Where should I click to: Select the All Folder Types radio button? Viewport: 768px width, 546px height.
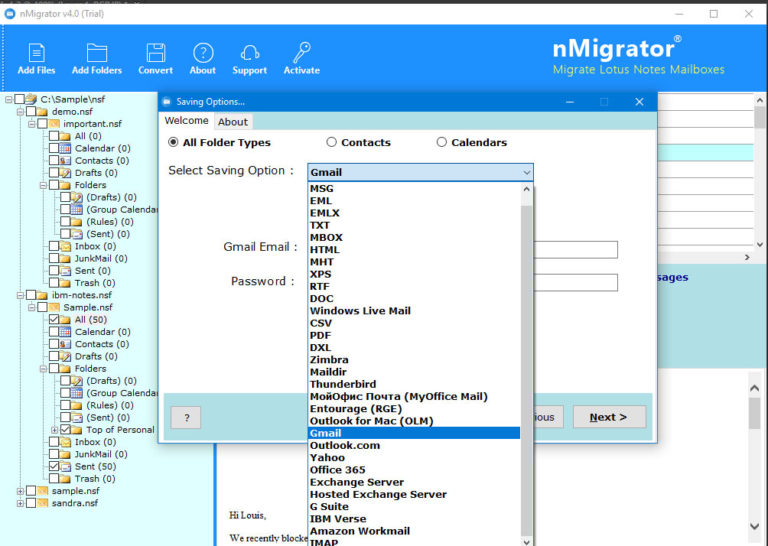tap(173, 142)
